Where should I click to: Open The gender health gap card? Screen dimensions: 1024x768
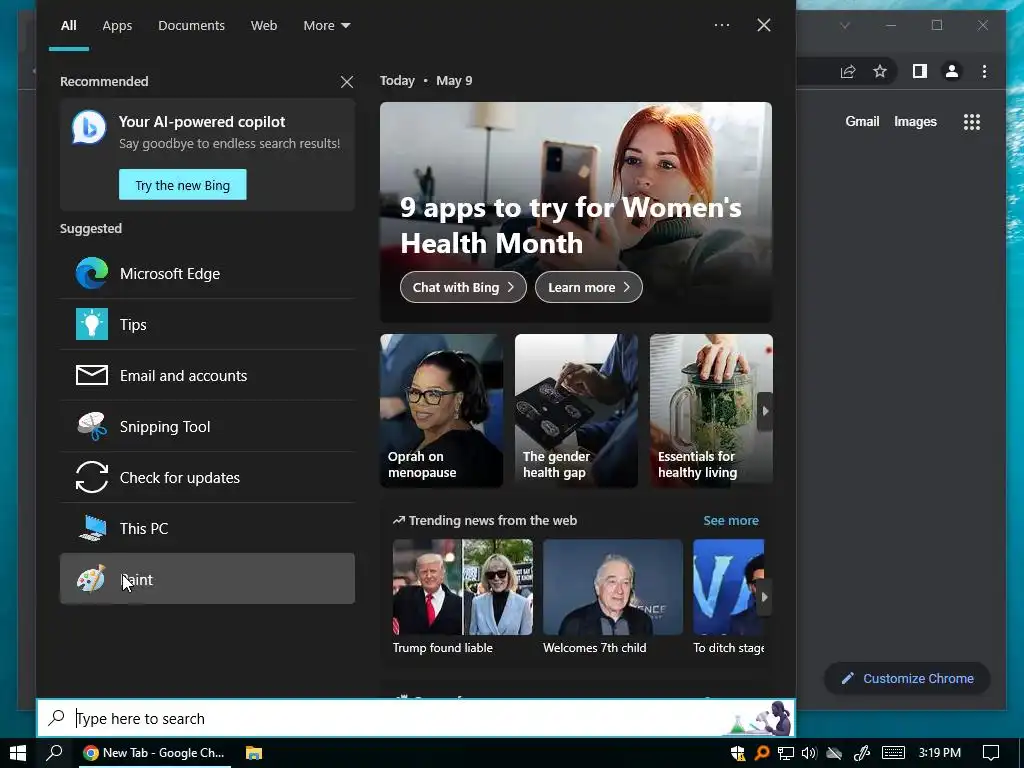[x=576, y=411]
